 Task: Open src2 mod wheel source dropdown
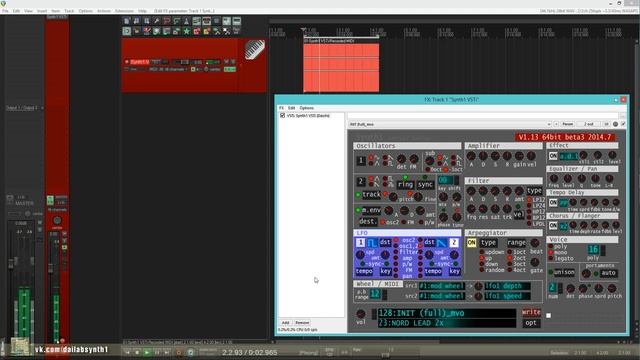click(x=442, y=296)
